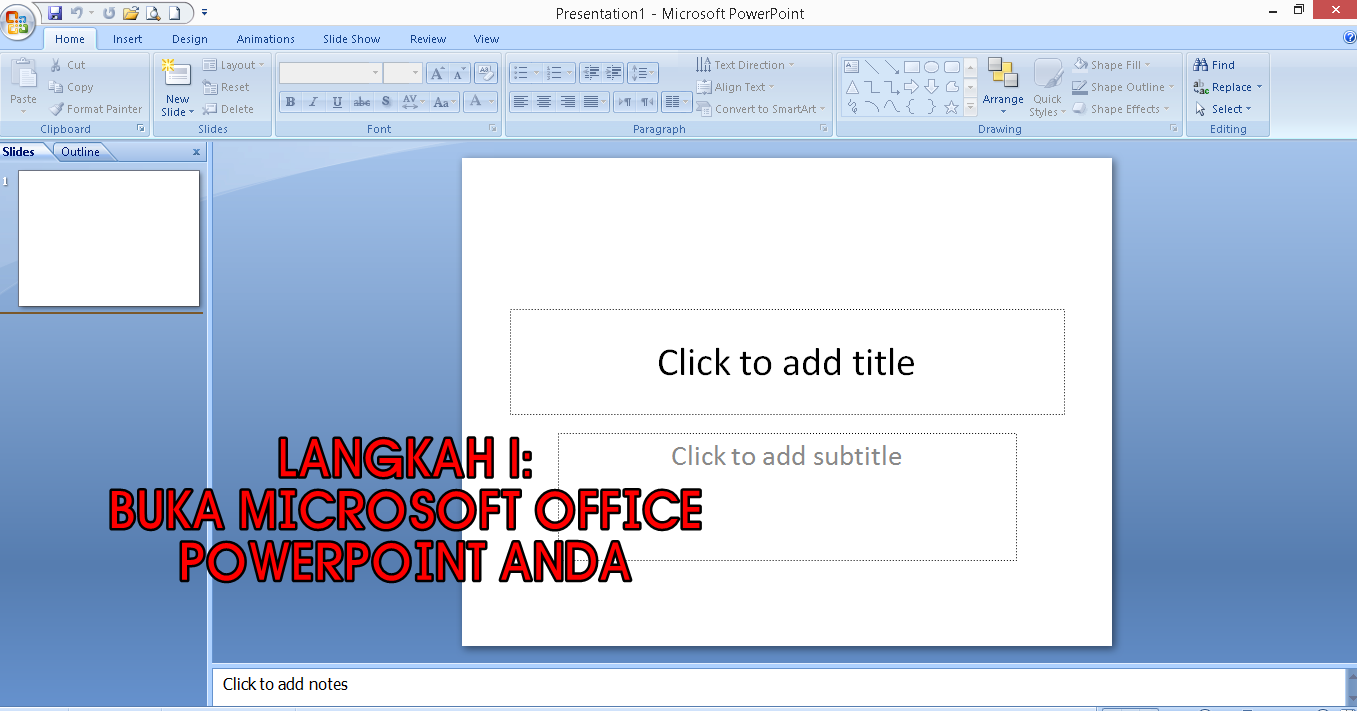The height and width of the screenshot is (711, 1357).
Task: Choose the Isosceles Triangle shape
Action: point(852,87)
